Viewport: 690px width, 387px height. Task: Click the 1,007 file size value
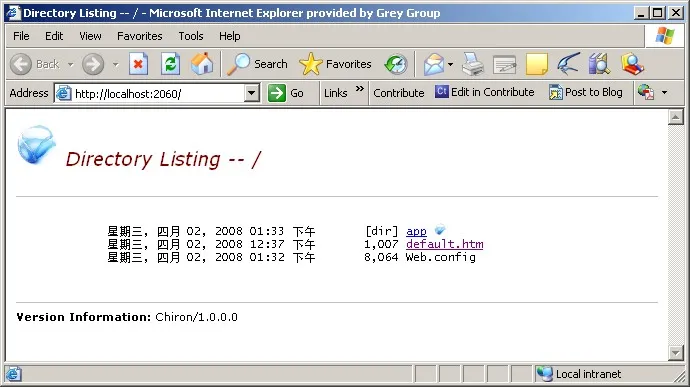(381, 244)
